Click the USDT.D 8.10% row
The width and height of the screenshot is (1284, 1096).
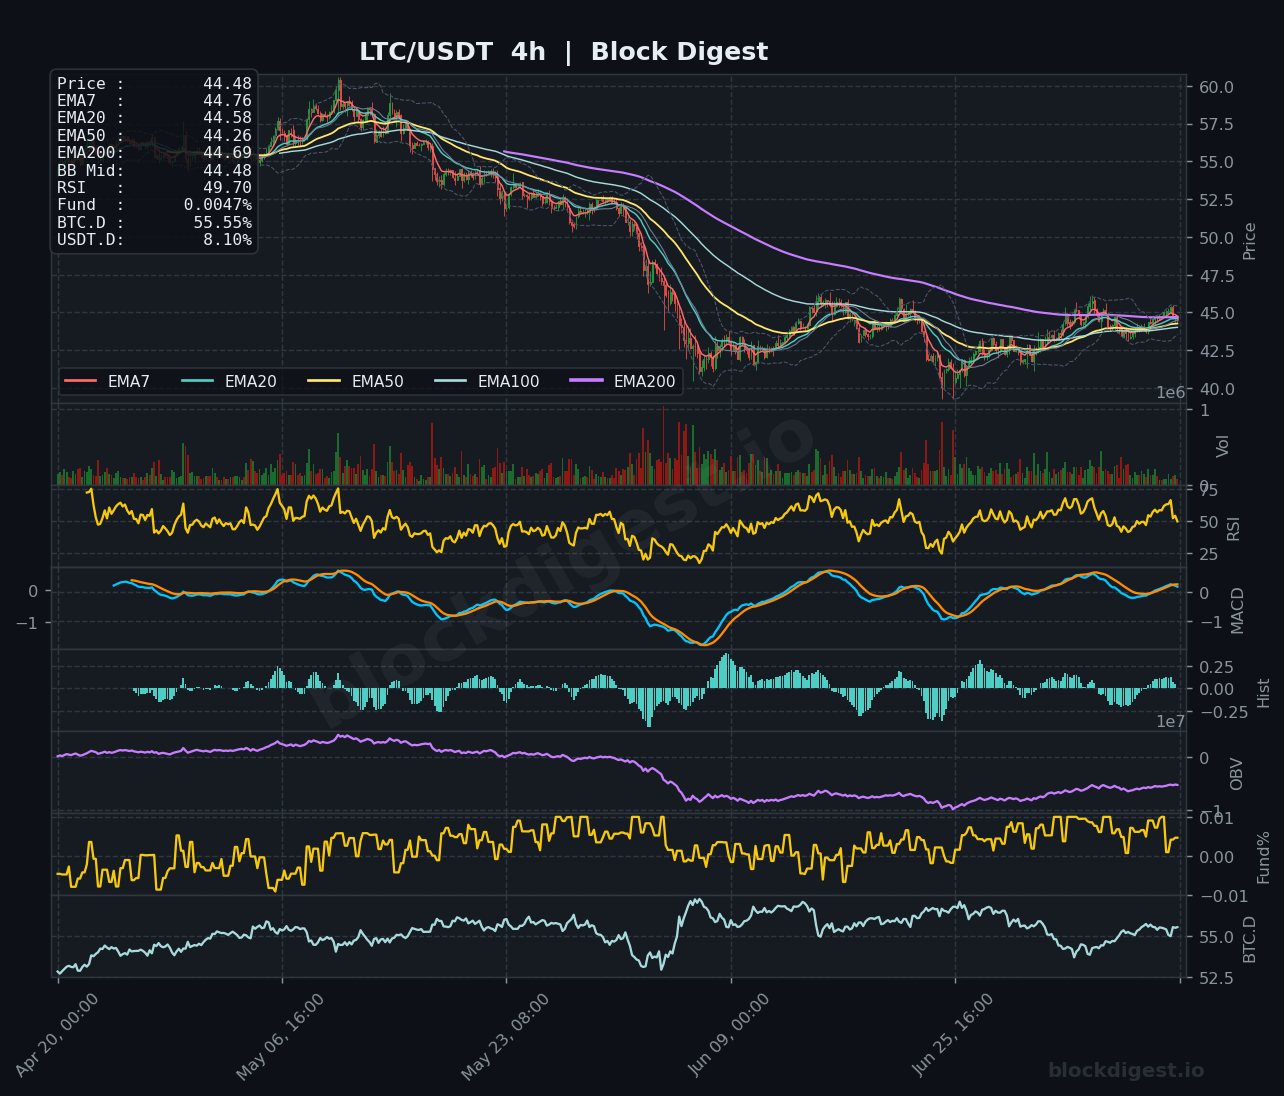tap(154, 240)
